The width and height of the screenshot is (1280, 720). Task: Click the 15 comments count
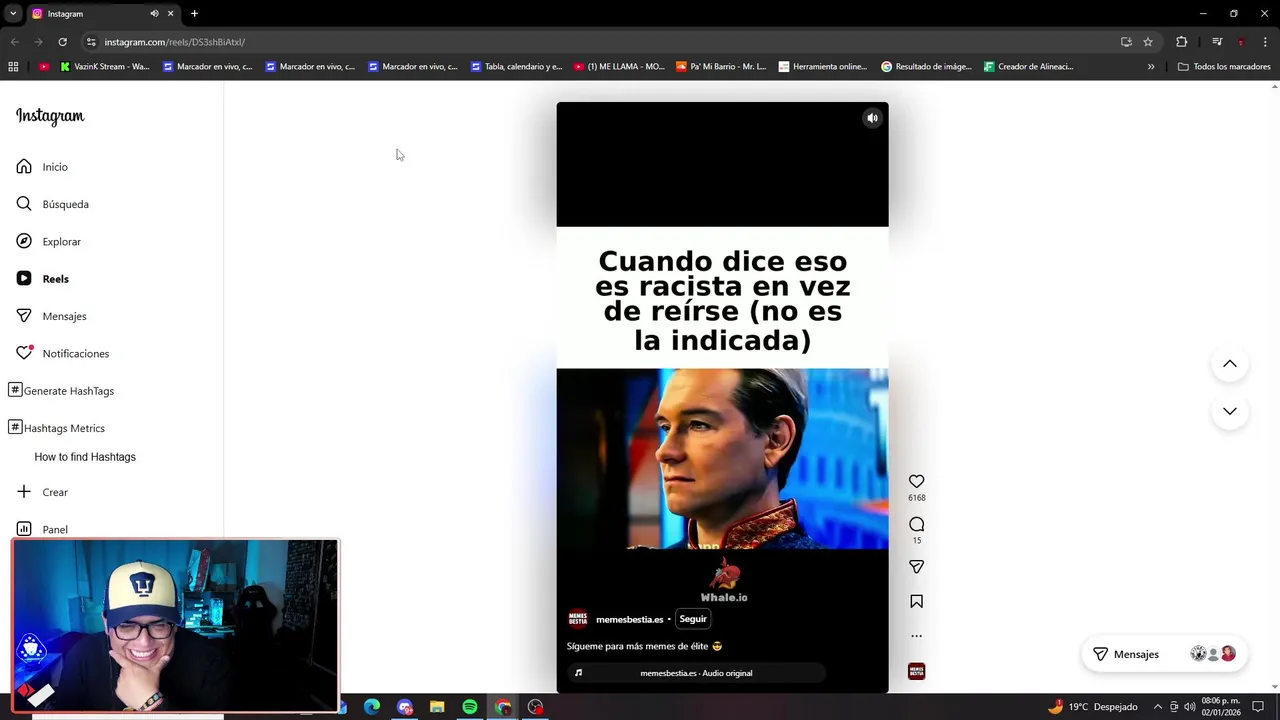coord(916,541)
